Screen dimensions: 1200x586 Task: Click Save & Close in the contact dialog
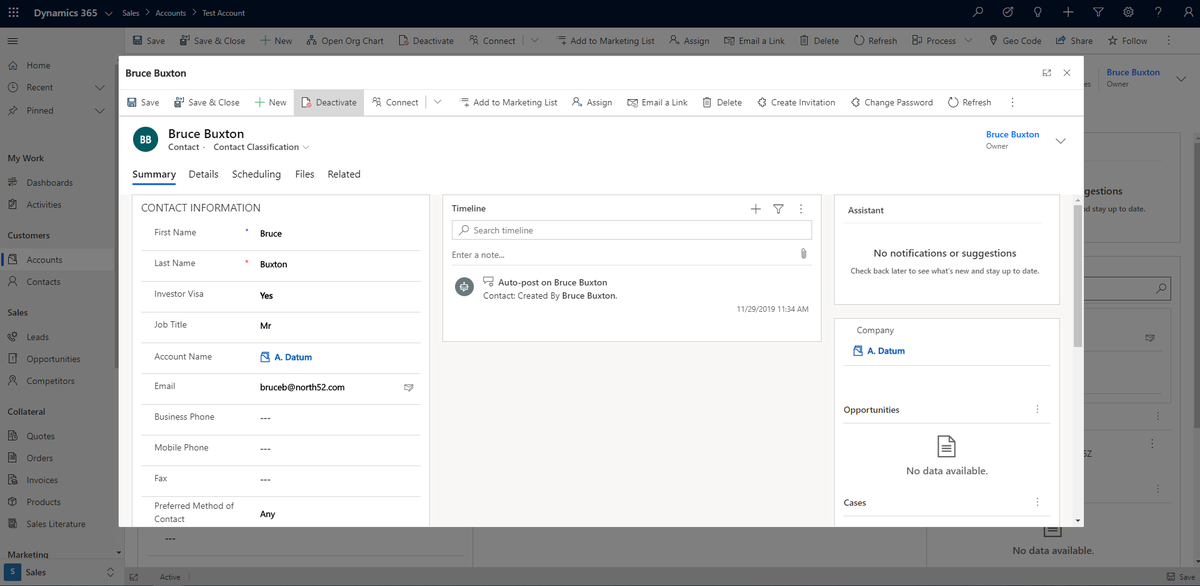point(207,102)
